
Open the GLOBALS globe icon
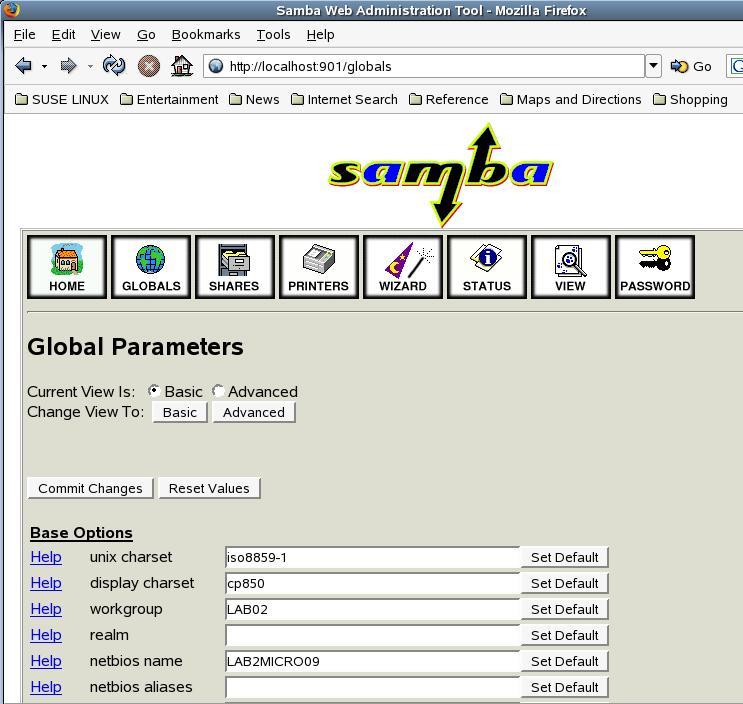[151, 267]
